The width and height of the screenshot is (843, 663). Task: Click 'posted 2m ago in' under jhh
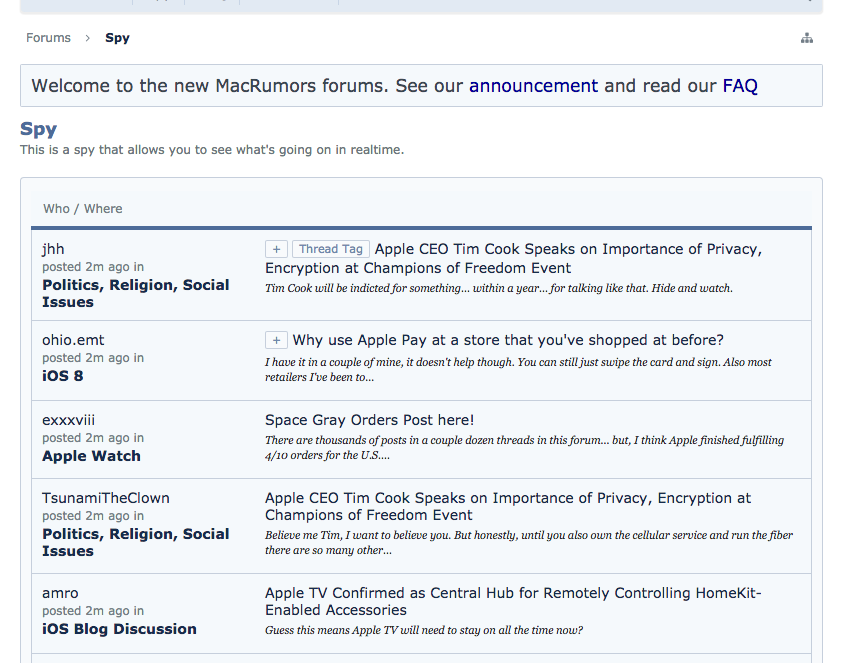(93, 267)
